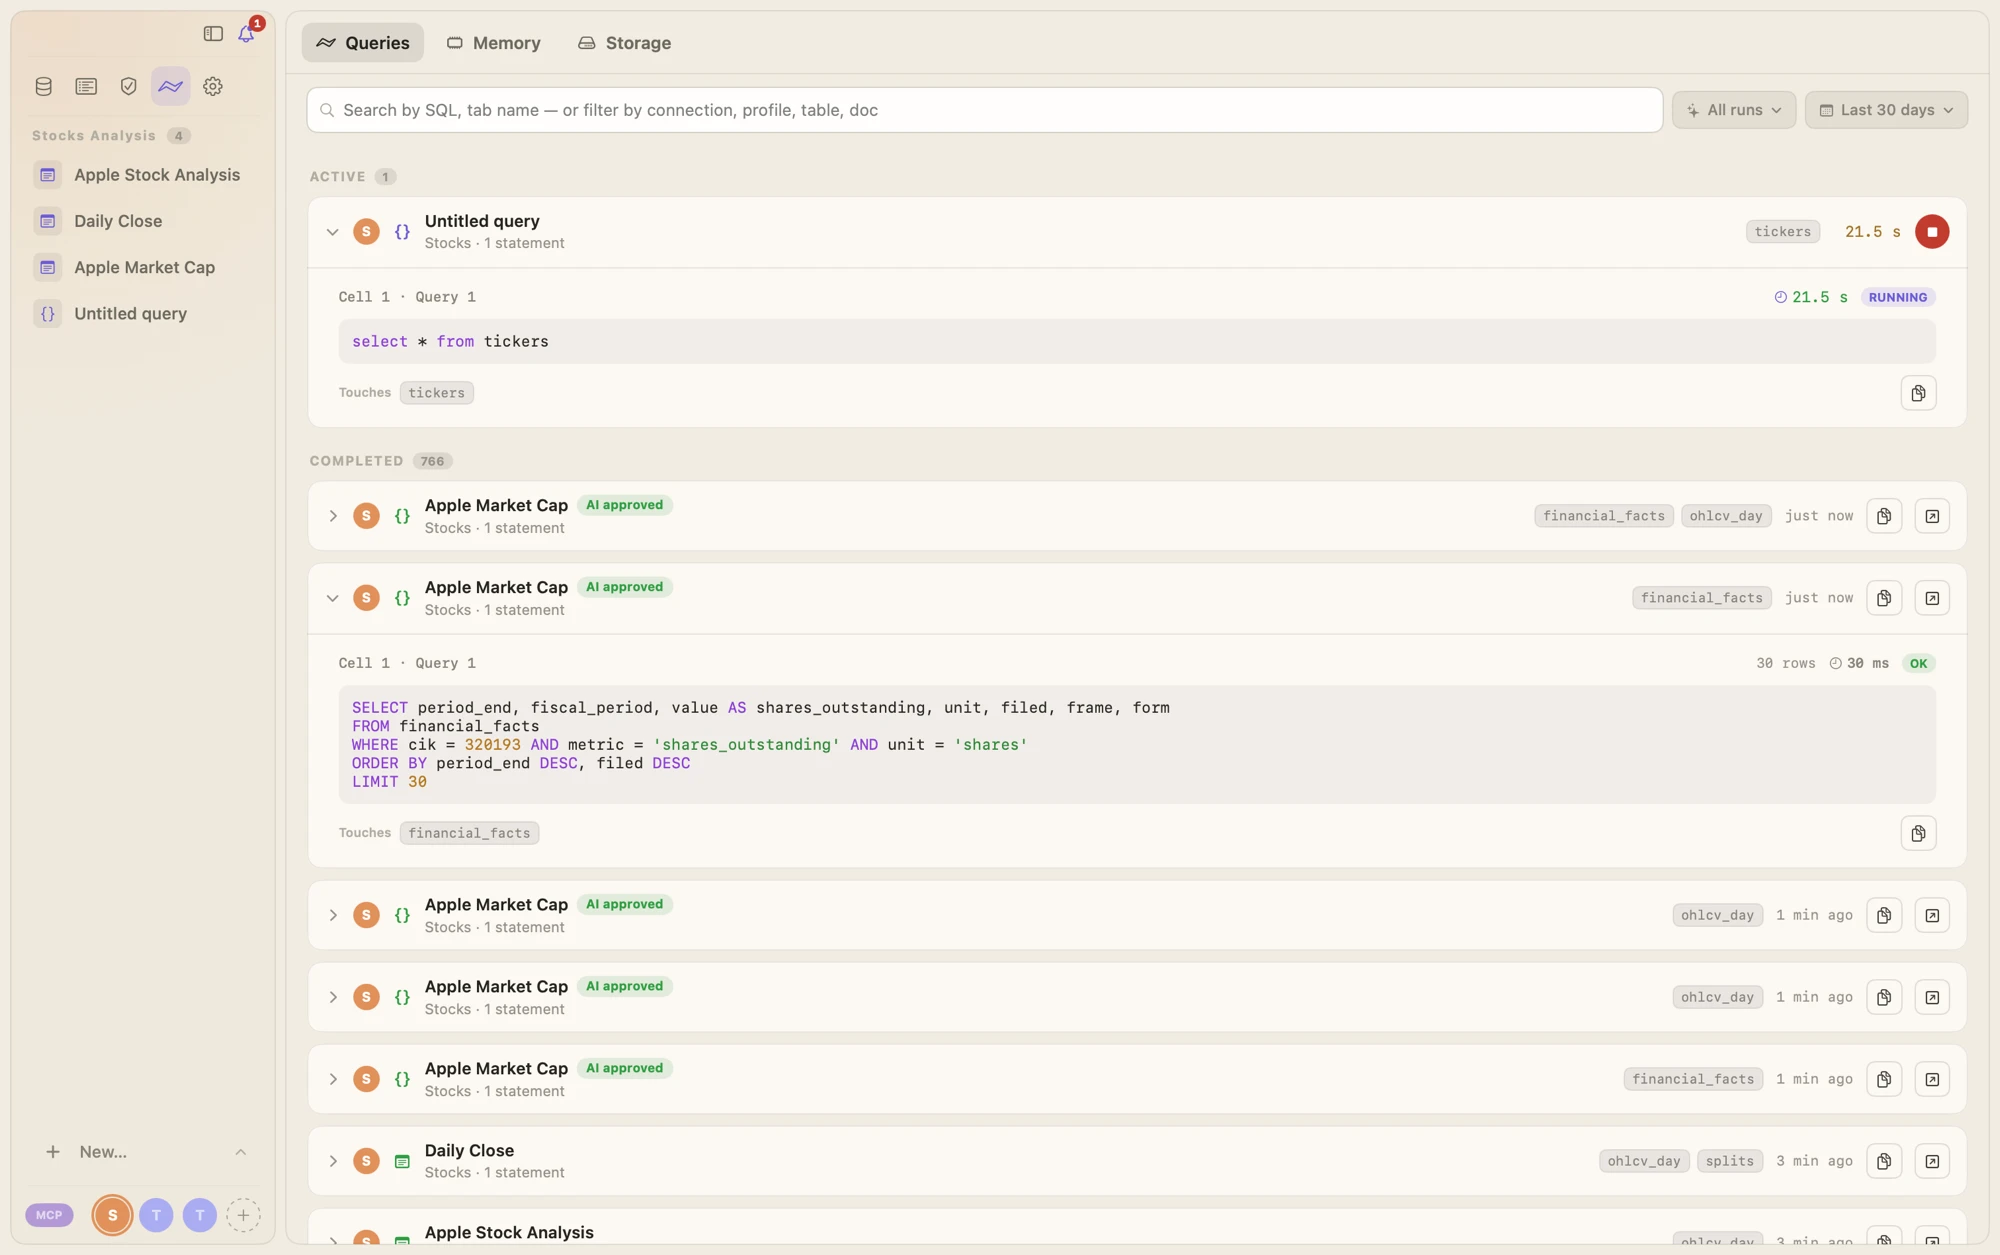Image resolution: width=2000 pixels, height=1255 pixels.
Task: Click the tickers tag under Touches
Action: [436, 393]
